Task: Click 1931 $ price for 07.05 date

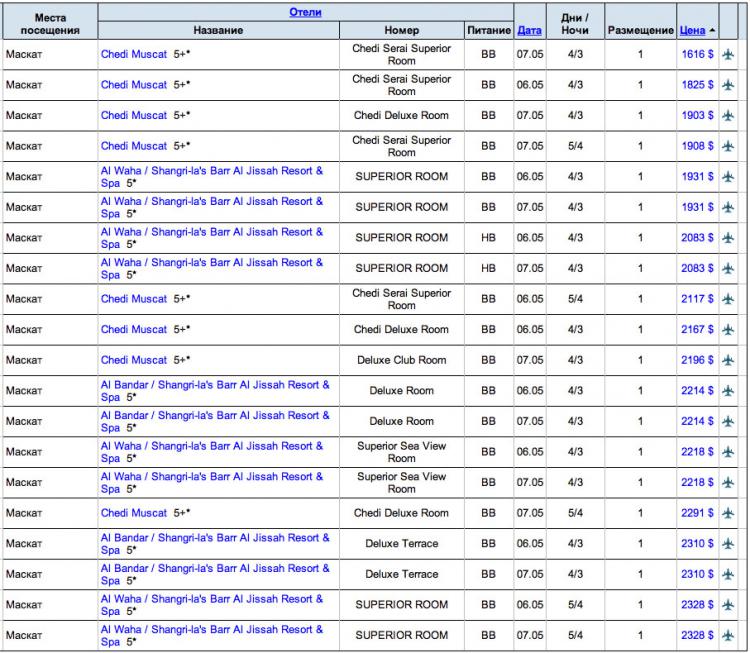Action: click(x=697, y=207)
